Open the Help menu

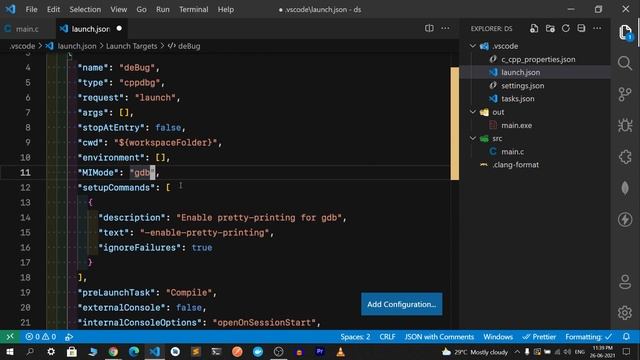pyautogui.click(x=225, y=9)
